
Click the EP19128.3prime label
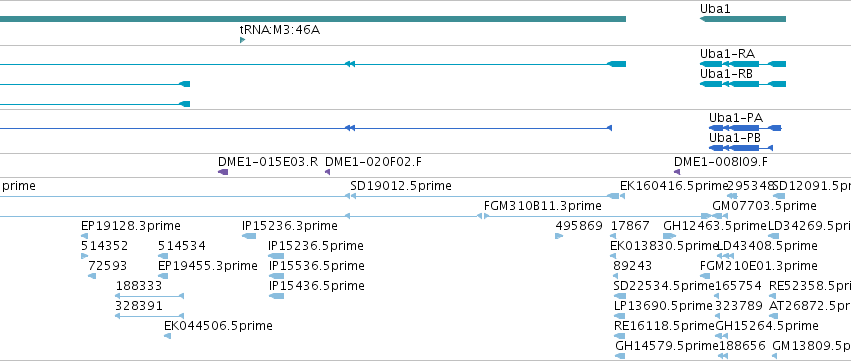[x=131, y=226]
